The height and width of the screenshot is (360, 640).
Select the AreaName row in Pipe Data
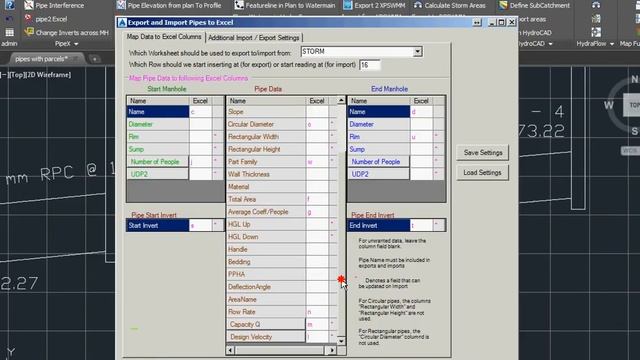tap(266, 300)
